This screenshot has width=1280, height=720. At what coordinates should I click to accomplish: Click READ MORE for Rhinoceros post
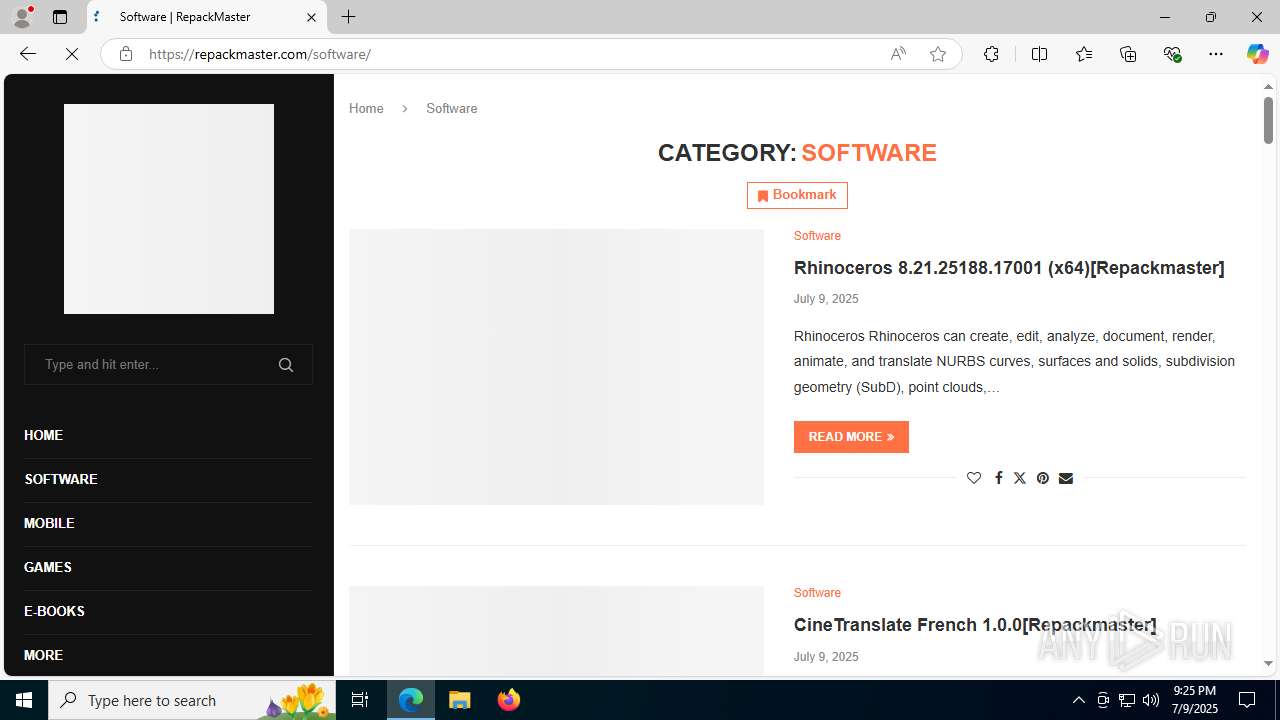[x=851, y=437]
